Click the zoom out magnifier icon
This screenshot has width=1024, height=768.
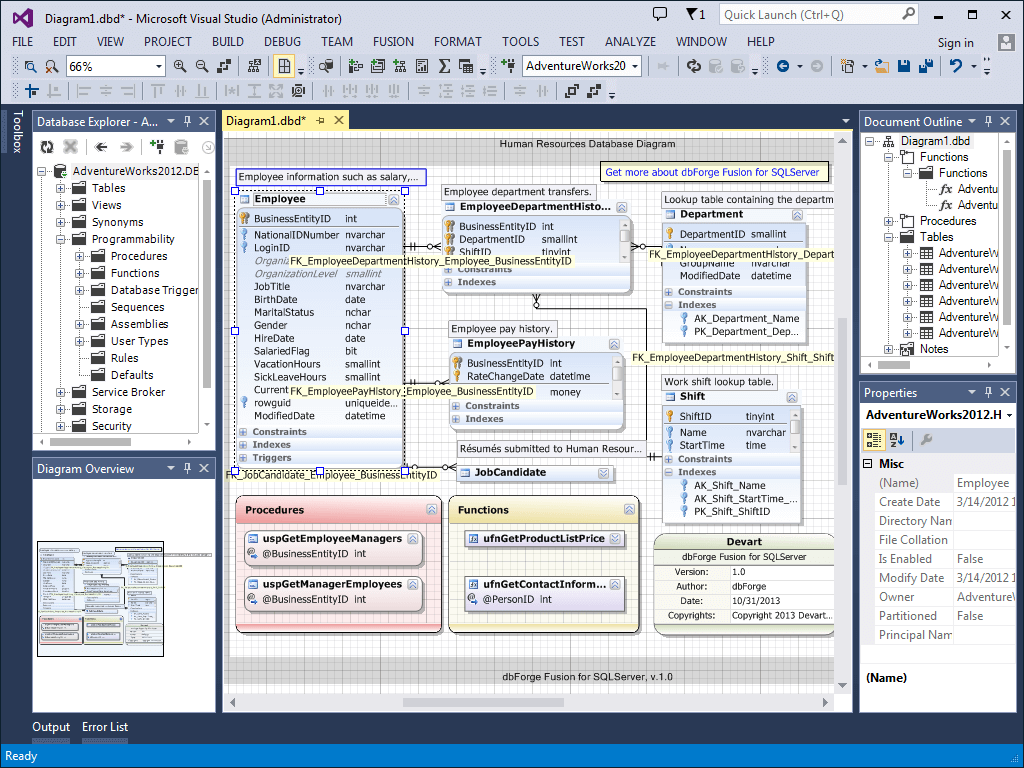click(202, 66)
